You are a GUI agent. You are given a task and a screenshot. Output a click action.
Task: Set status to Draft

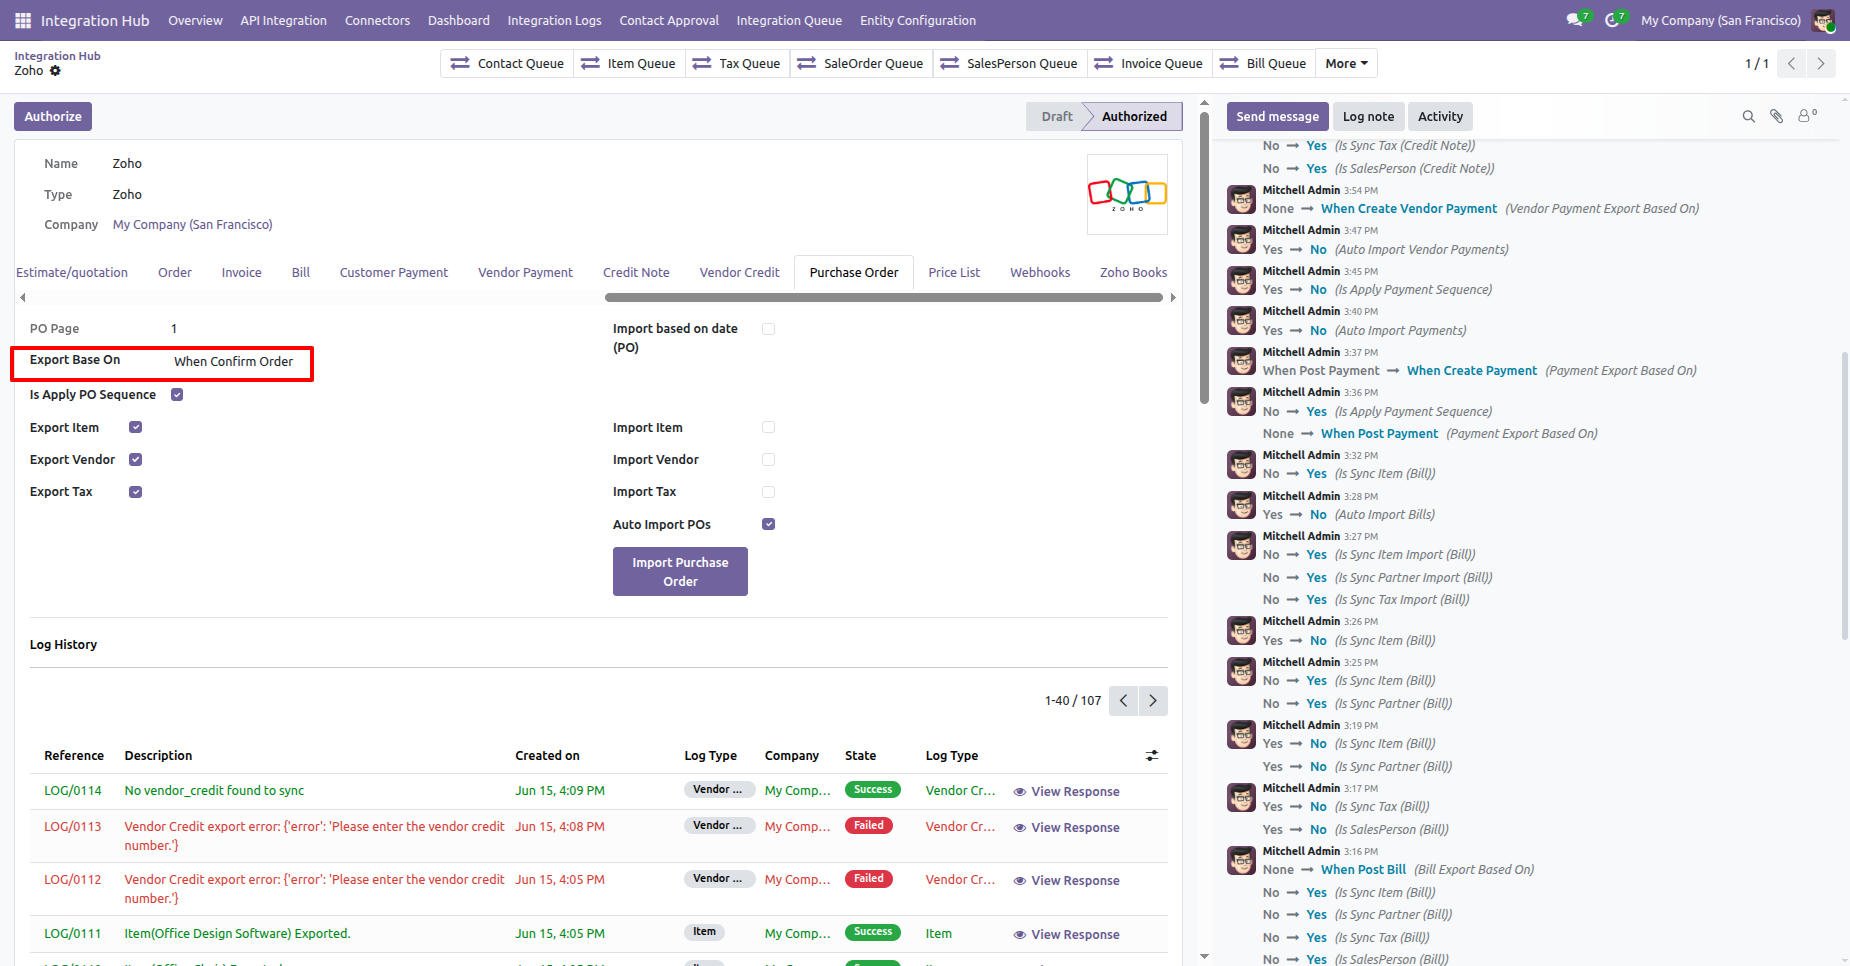point(1056,117)
